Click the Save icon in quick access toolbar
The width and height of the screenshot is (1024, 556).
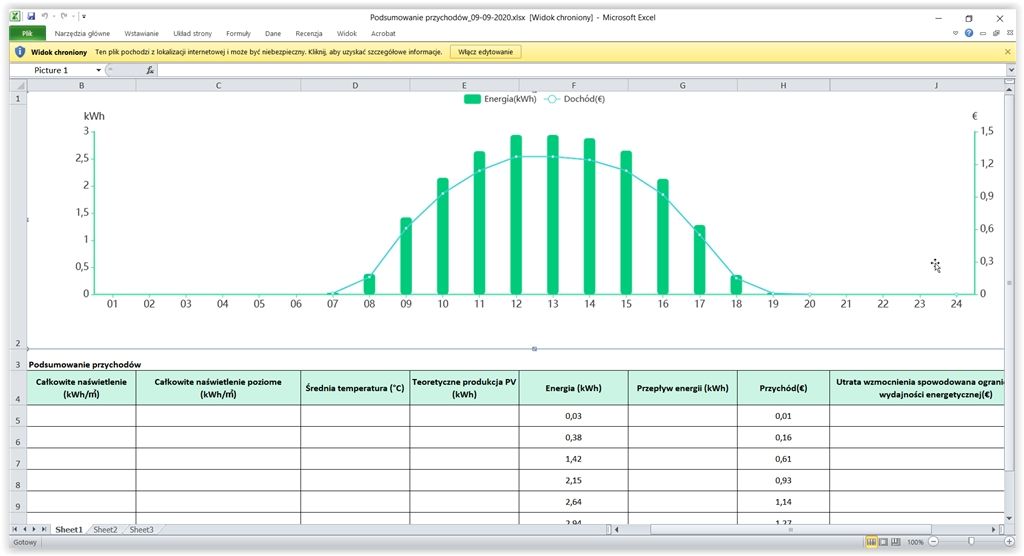(31, 16)
